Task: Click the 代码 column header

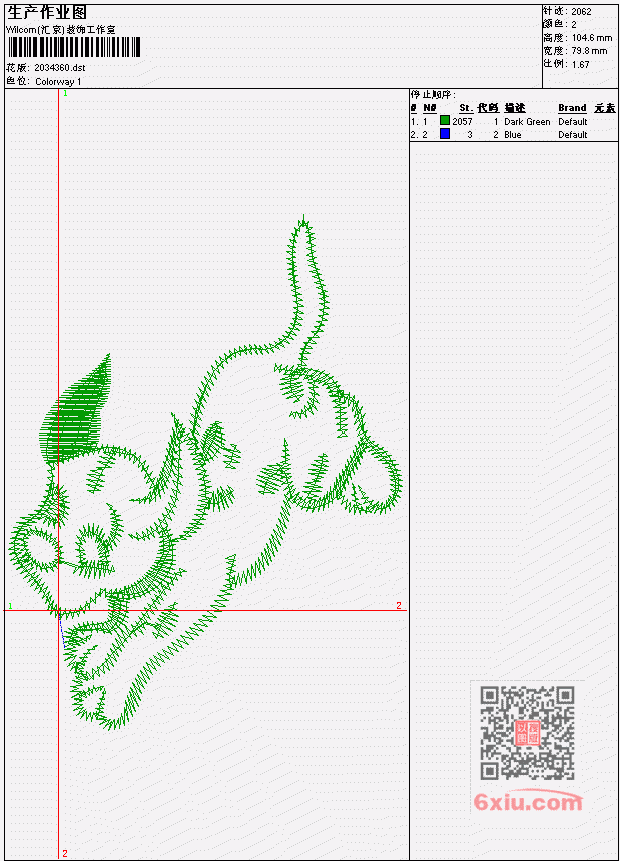Action: [x=488, y=108]
